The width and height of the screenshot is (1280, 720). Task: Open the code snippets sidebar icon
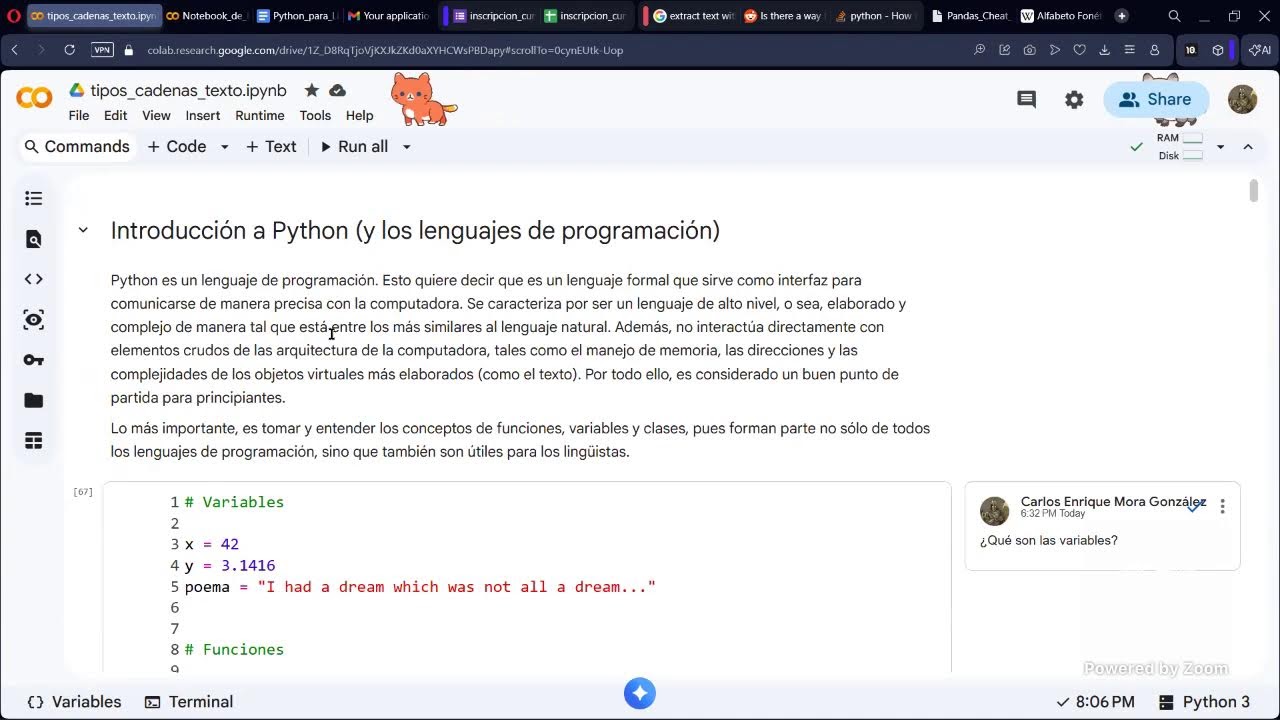tap(33, 279)
